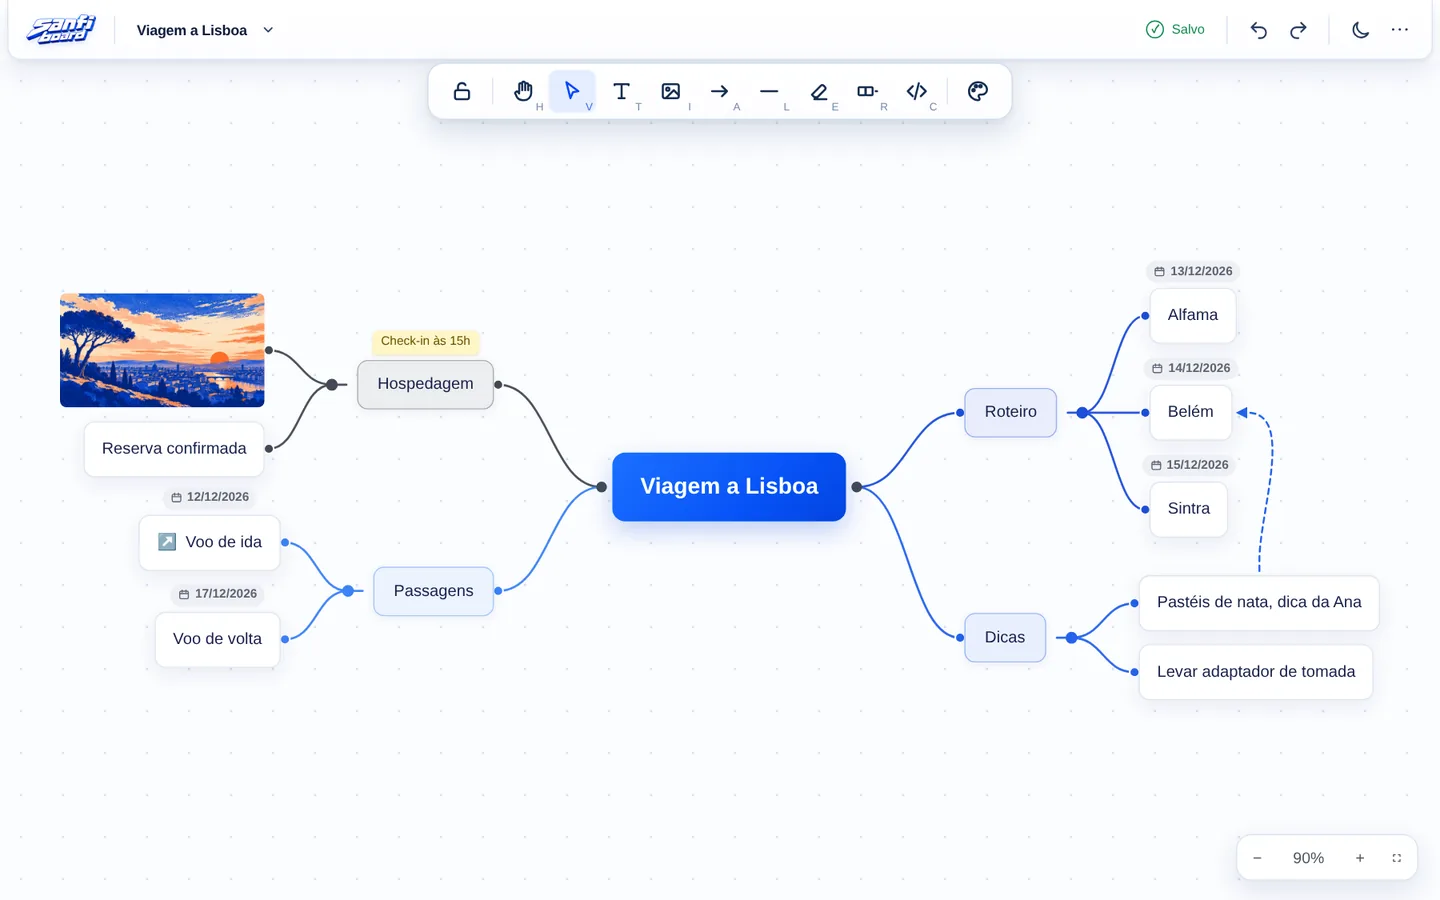Zoom in with the plus button
Viewport: 1440px width, 900px height.
1360,858
